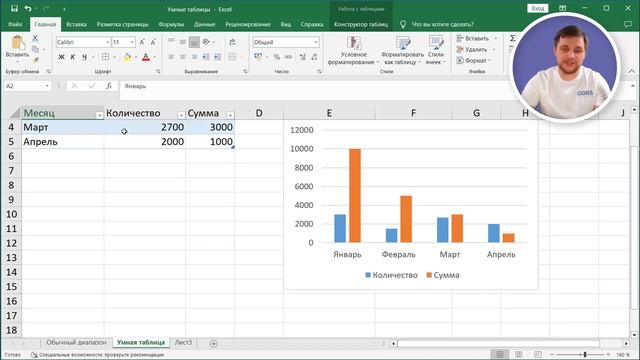This screenshot has height=360, width=640.
Task: Open the Условное форматирование dropdown
Action: pos(353,50)
